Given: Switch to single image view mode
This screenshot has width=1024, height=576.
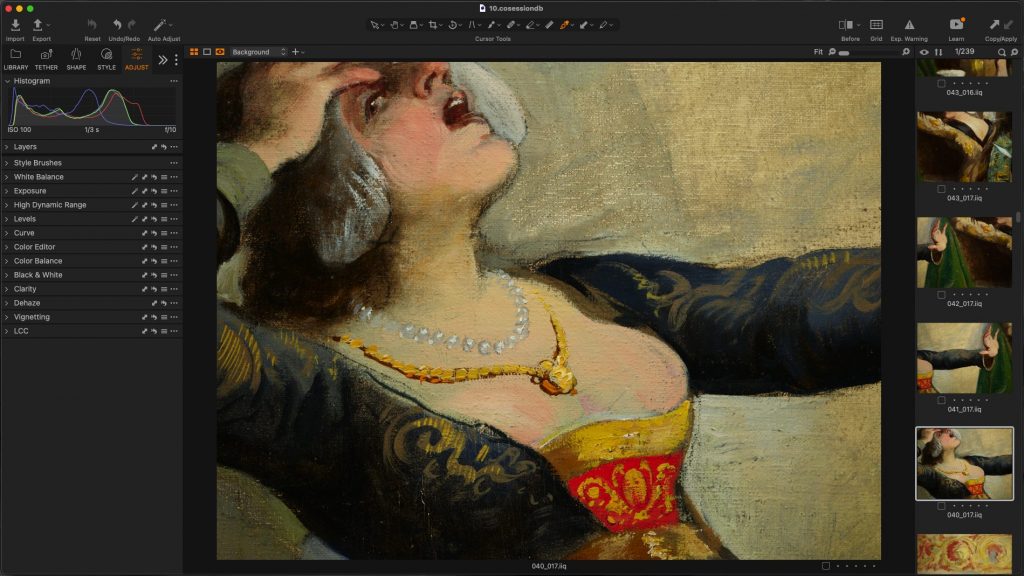Looking at the screenshot, I should pos(207,52).
